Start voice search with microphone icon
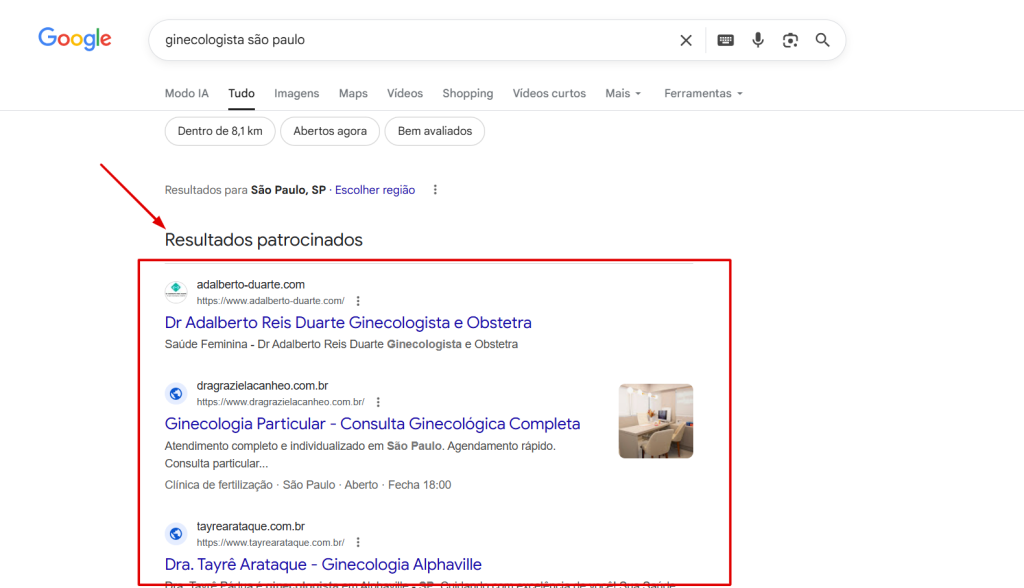Image resolution: width=1024 pixels, height=588 pixels. pyautogui.click(x=758, y=40)
